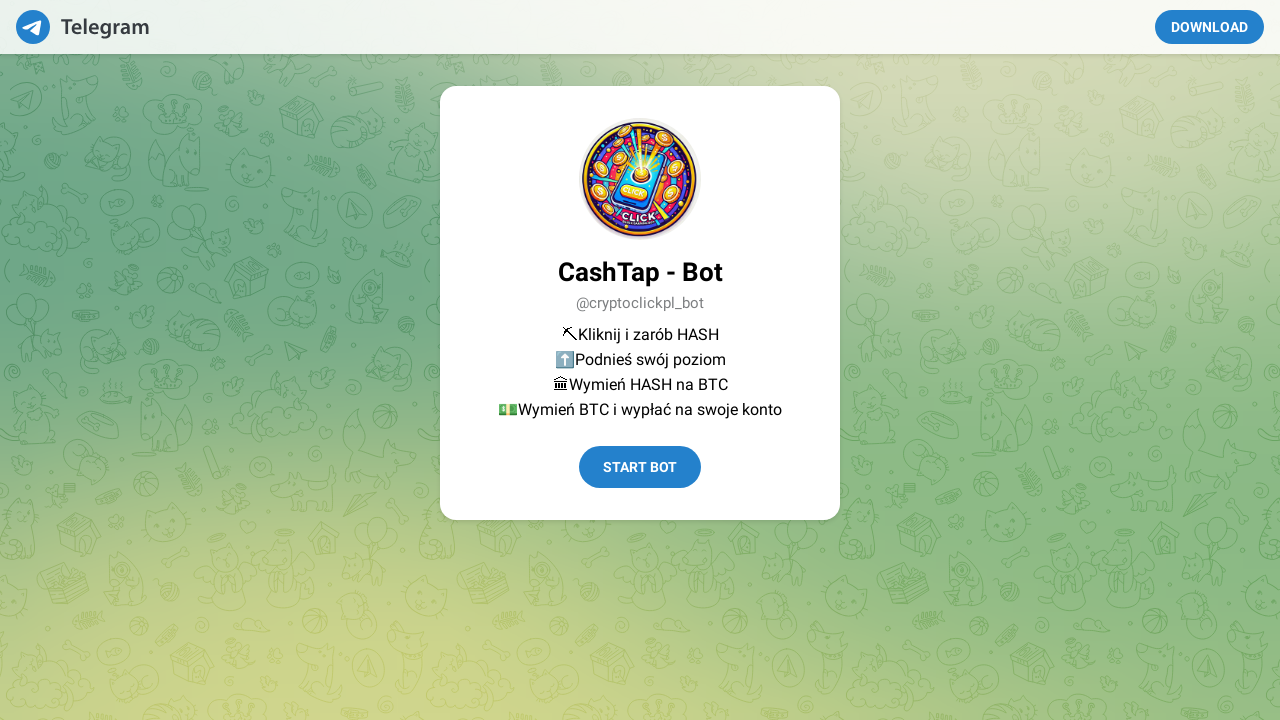Click empty header bar area beside Telegram
This screenshot has width=1280, height=720.
(x=650, y=27)
